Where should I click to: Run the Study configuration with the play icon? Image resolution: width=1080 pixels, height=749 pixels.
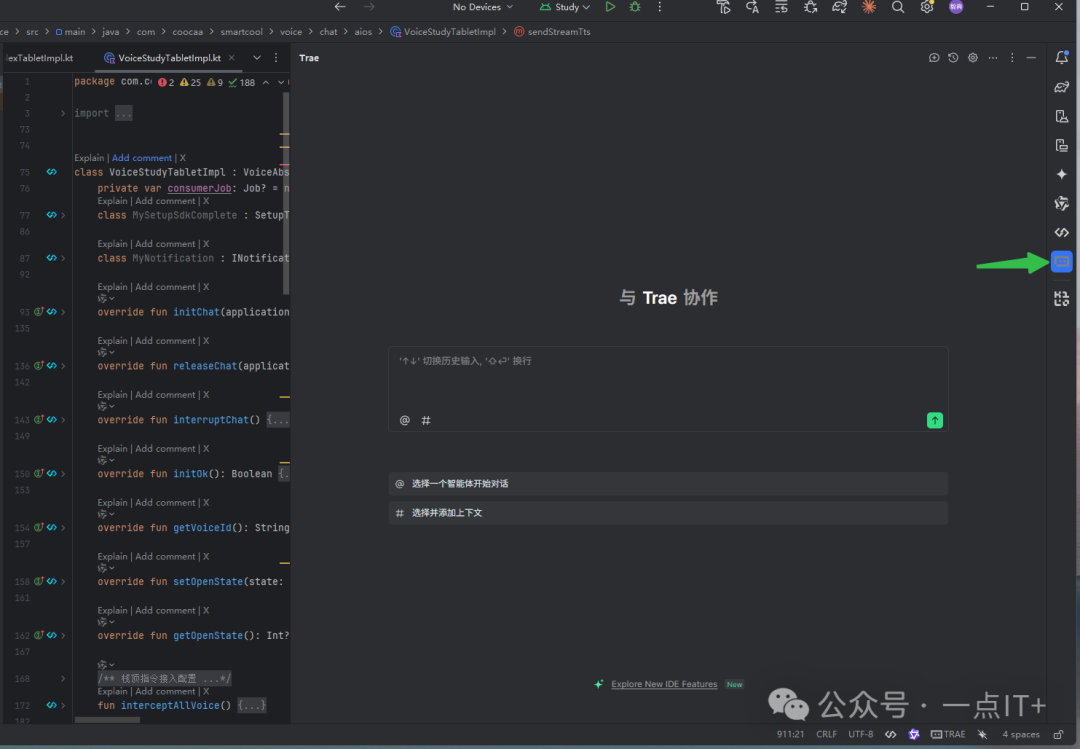pos(610,7)
